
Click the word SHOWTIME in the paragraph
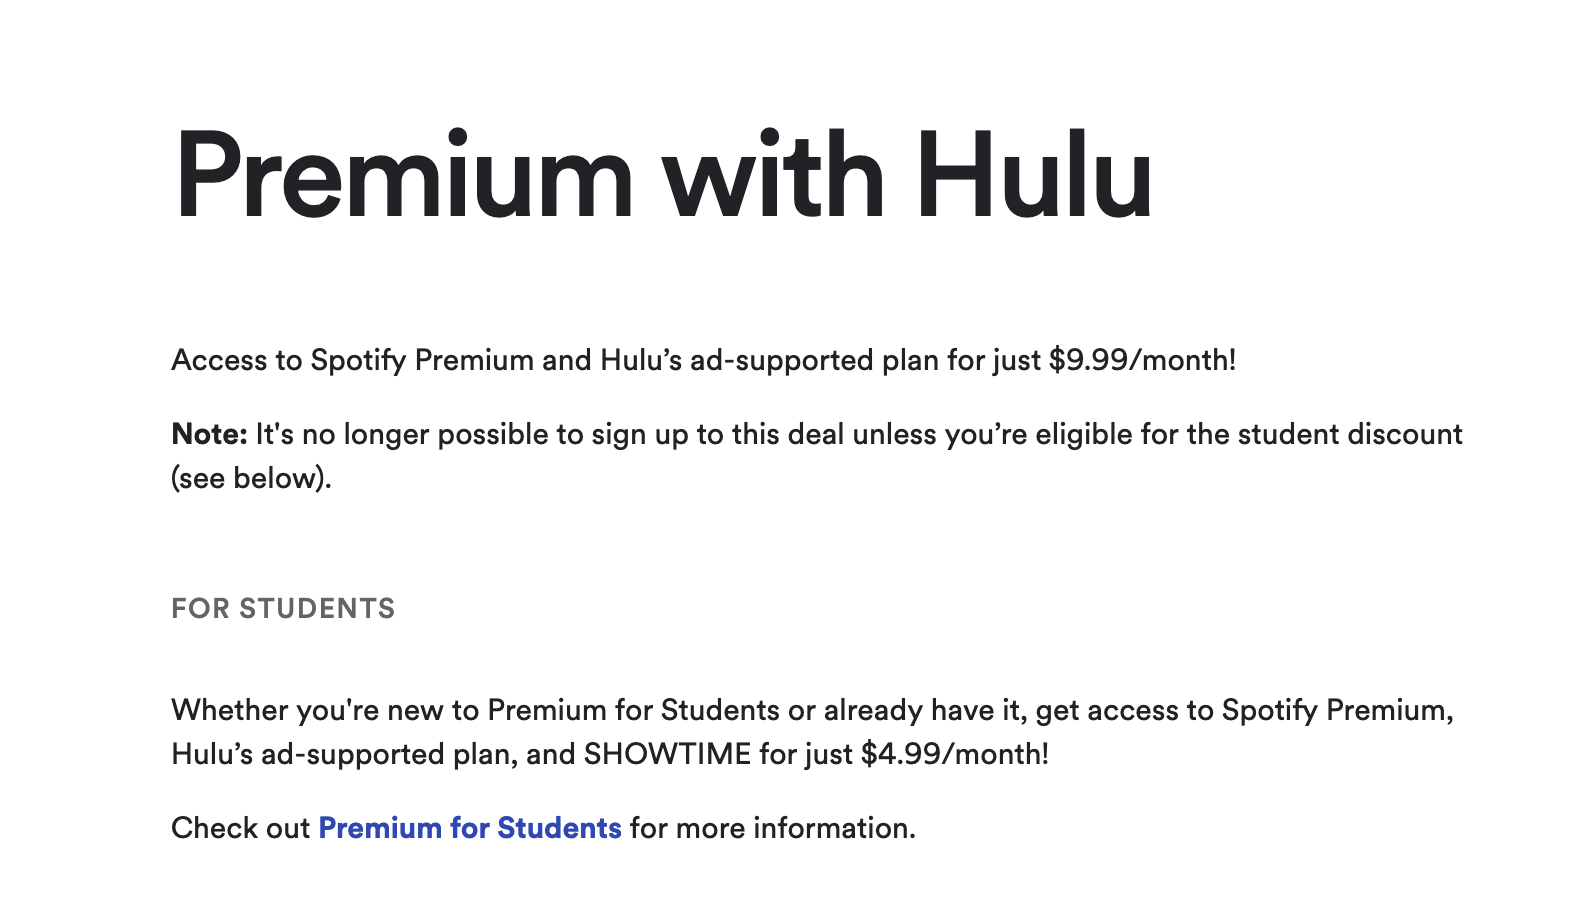point(667,754)
